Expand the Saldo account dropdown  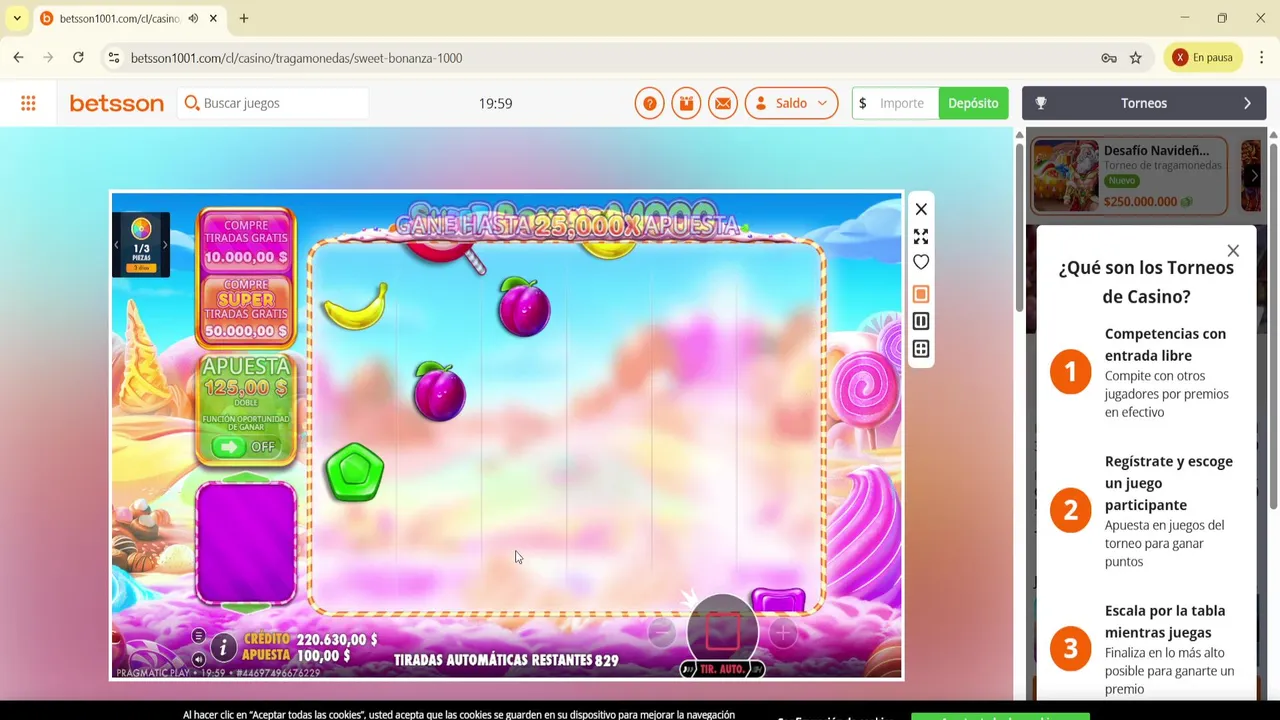(x=791, y=103)
